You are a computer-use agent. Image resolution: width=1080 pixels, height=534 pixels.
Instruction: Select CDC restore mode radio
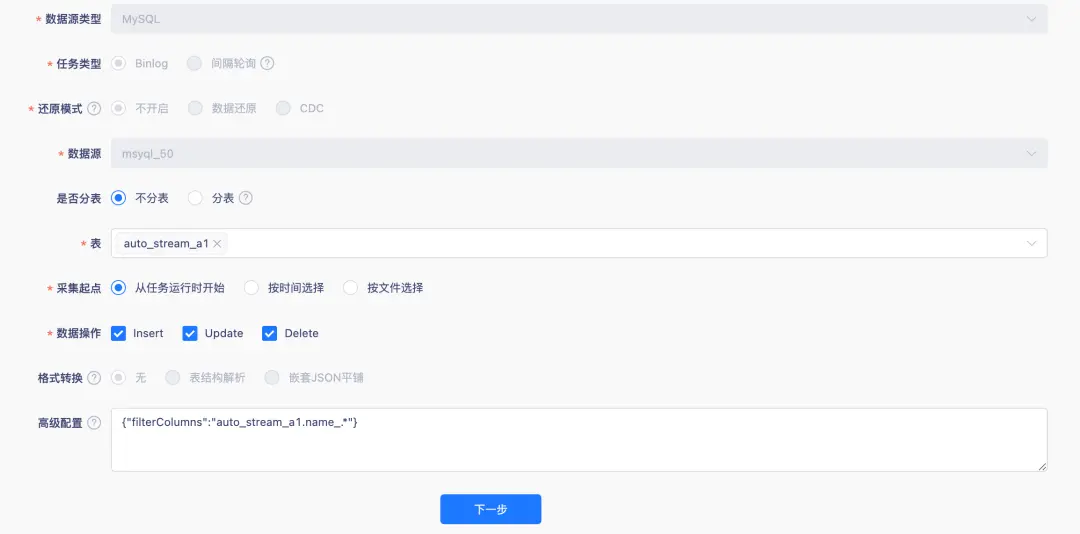point(283,109)
